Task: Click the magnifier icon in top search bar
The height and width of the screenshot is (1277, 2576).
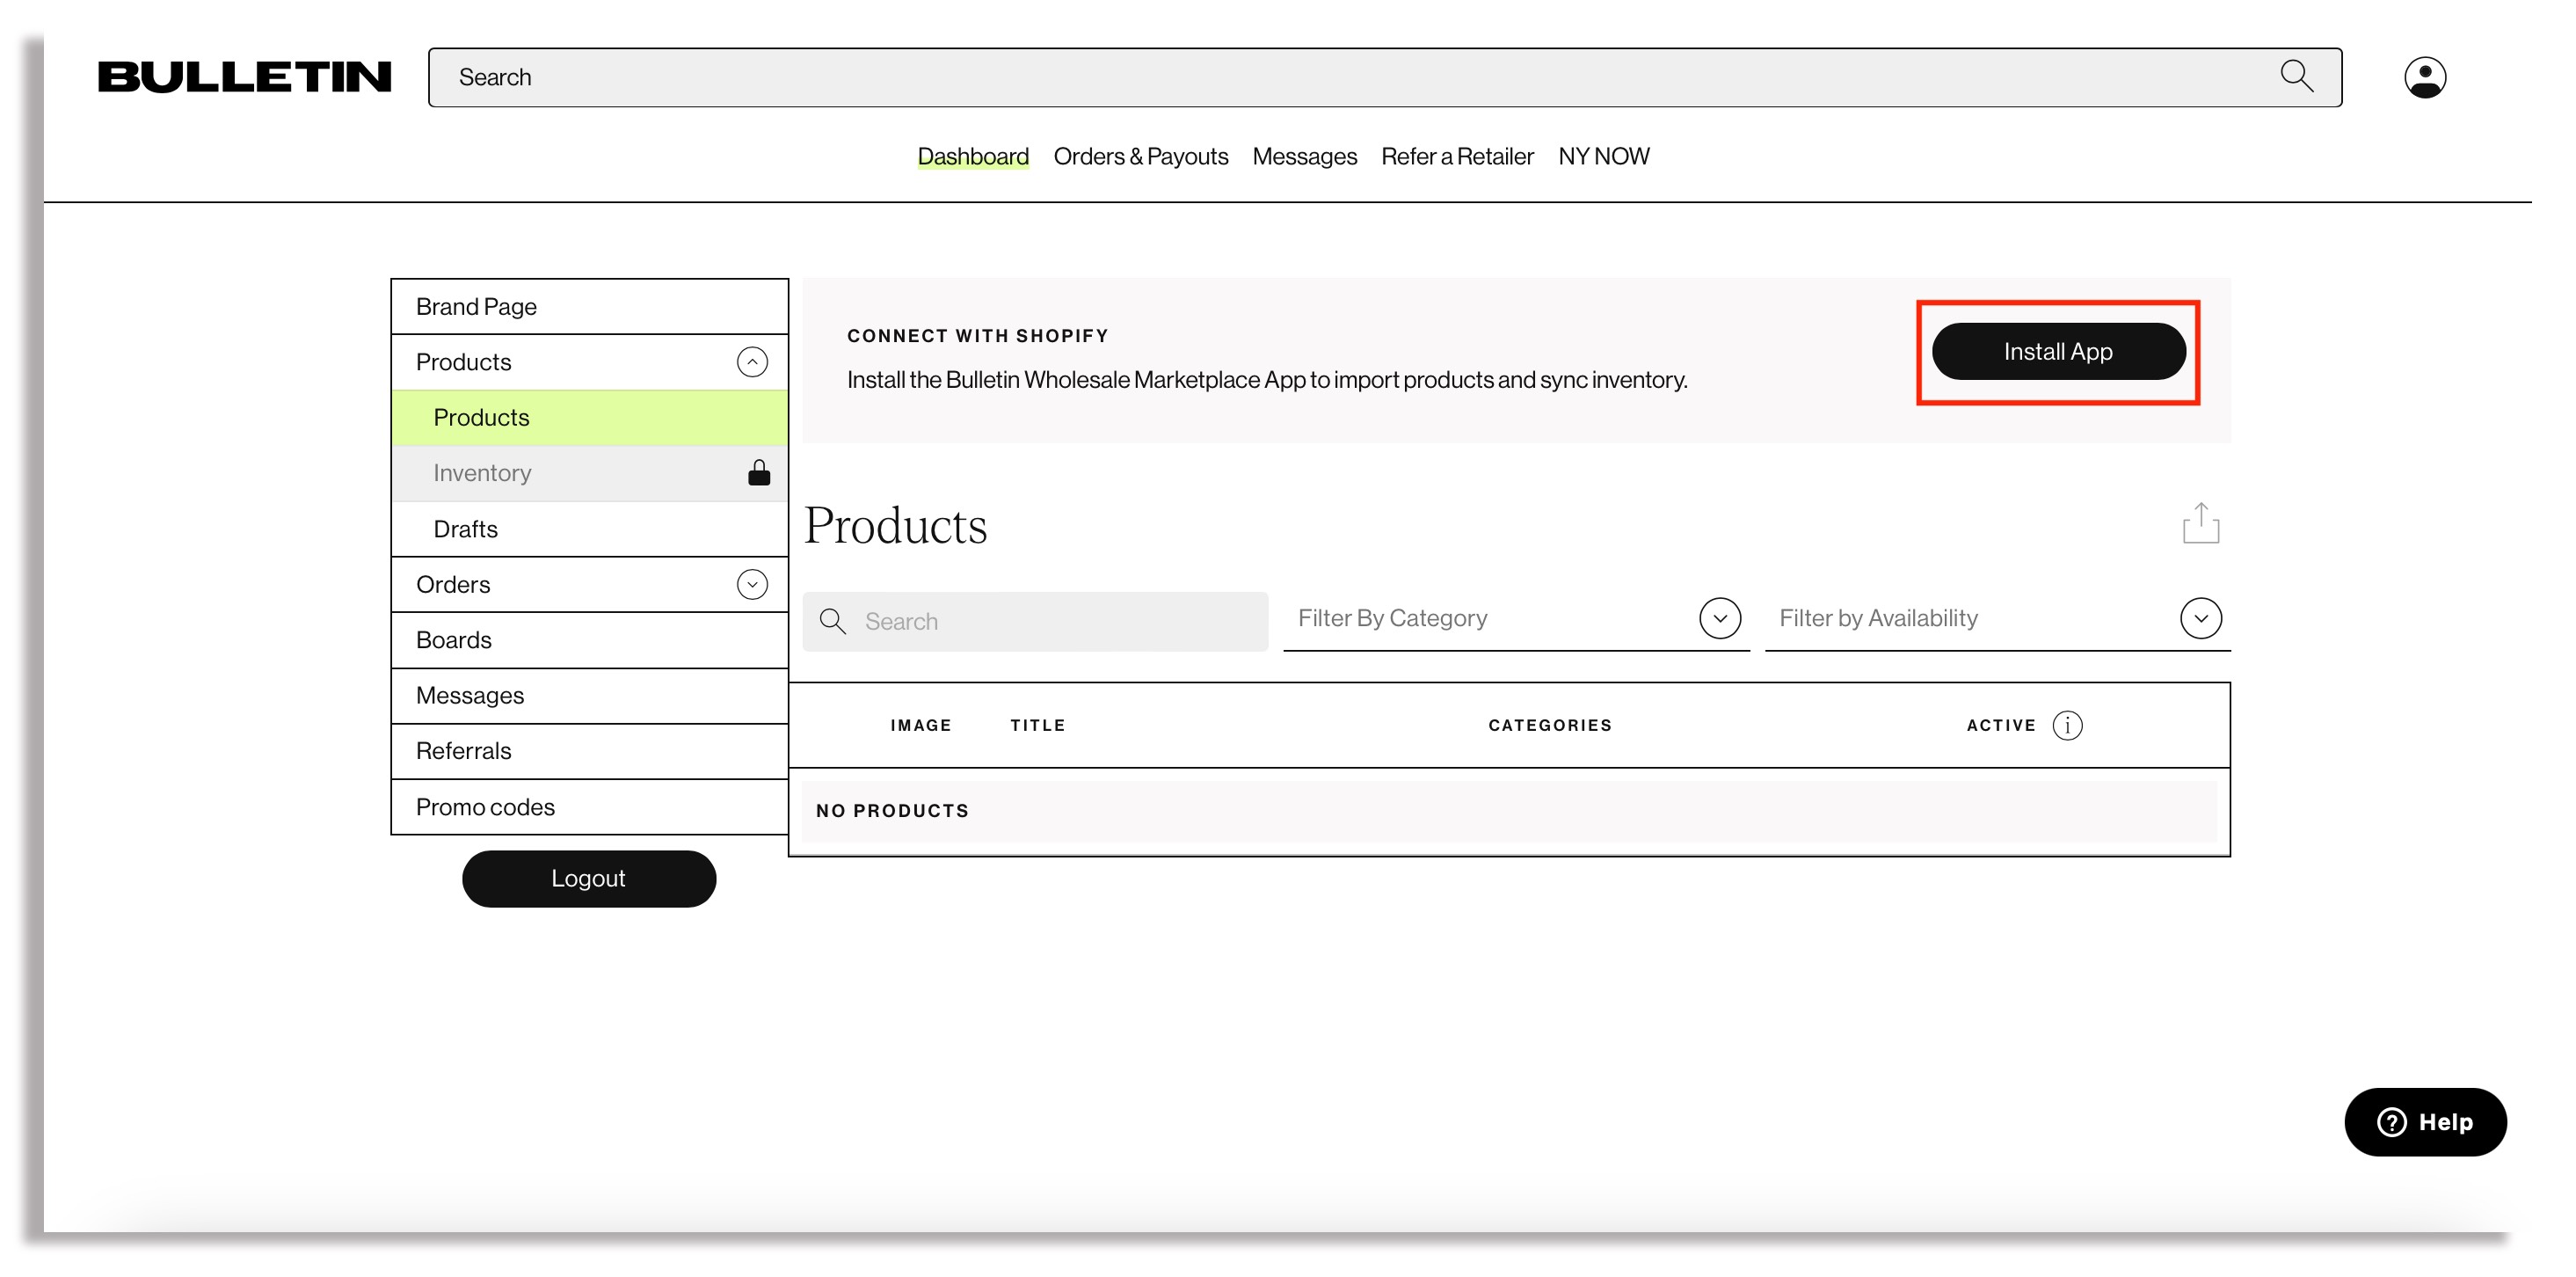Action: (x=2296, y=76)
